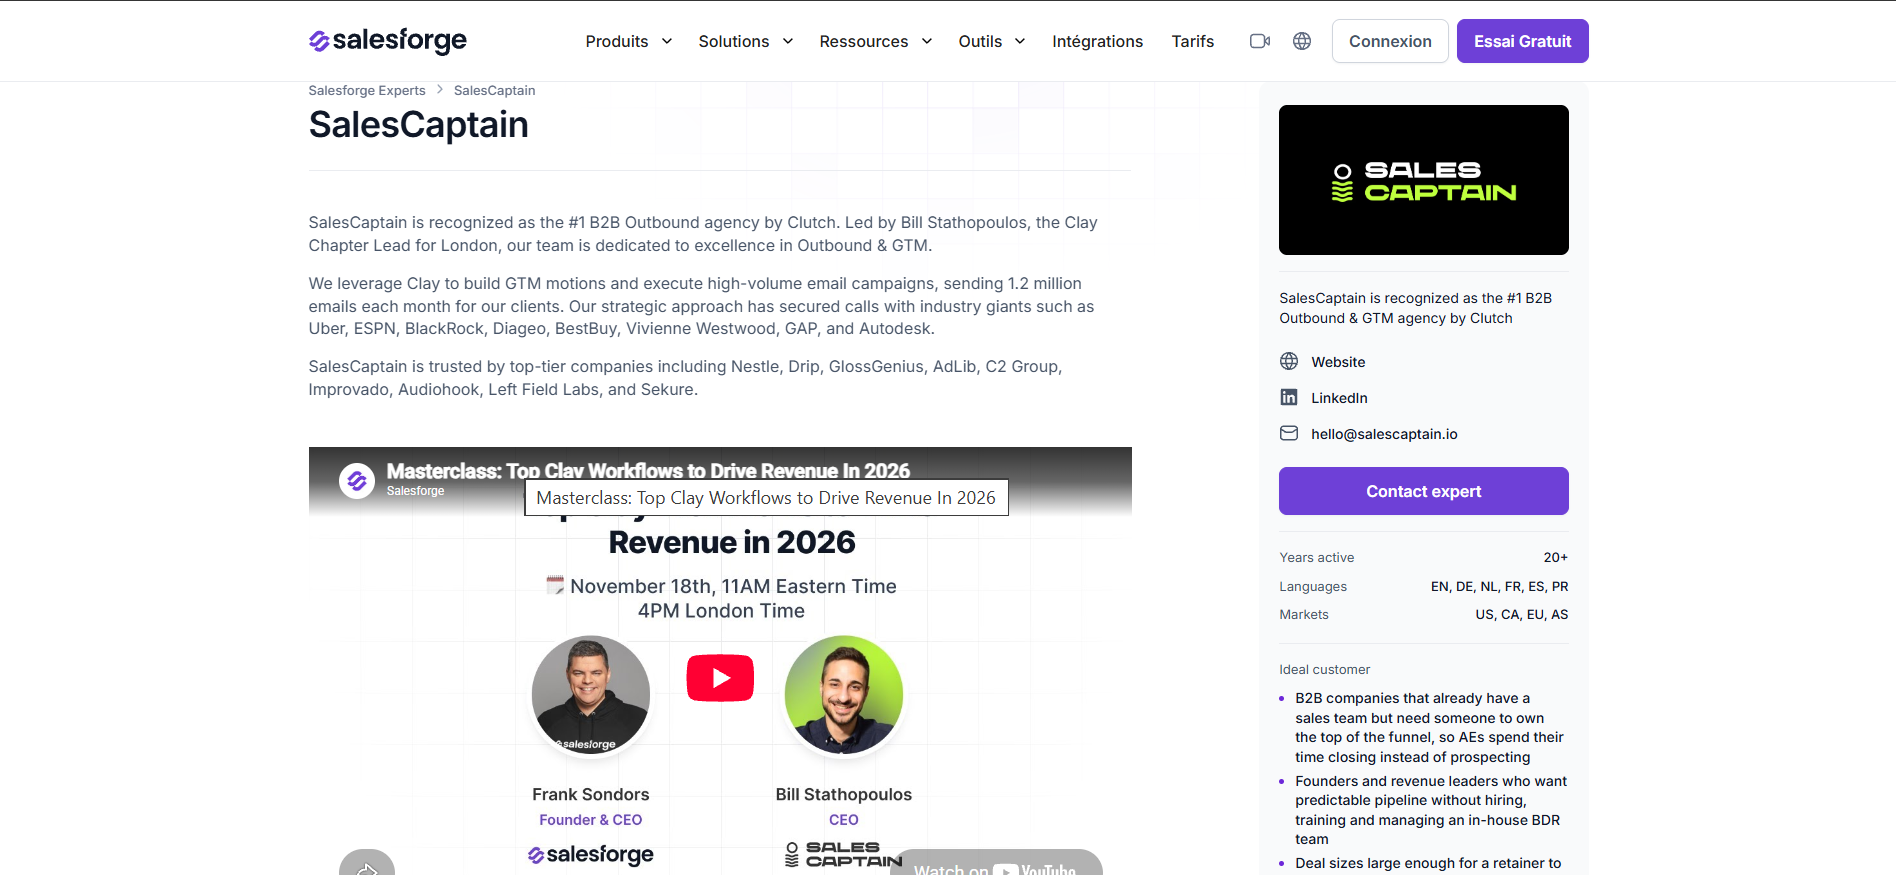Click the video title Masterclass link
Viewport: 1896px width, 875px height.
(648, 470)
